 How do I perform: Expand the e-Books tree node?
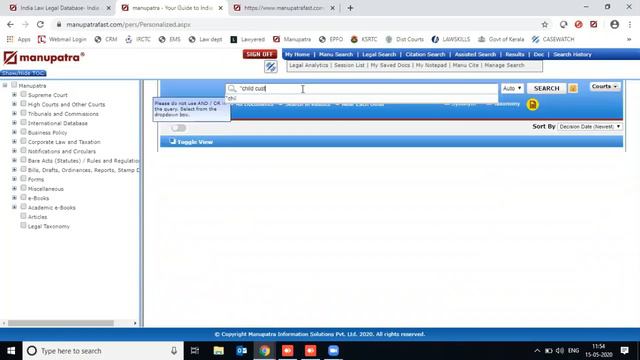[x=14, y=198]
